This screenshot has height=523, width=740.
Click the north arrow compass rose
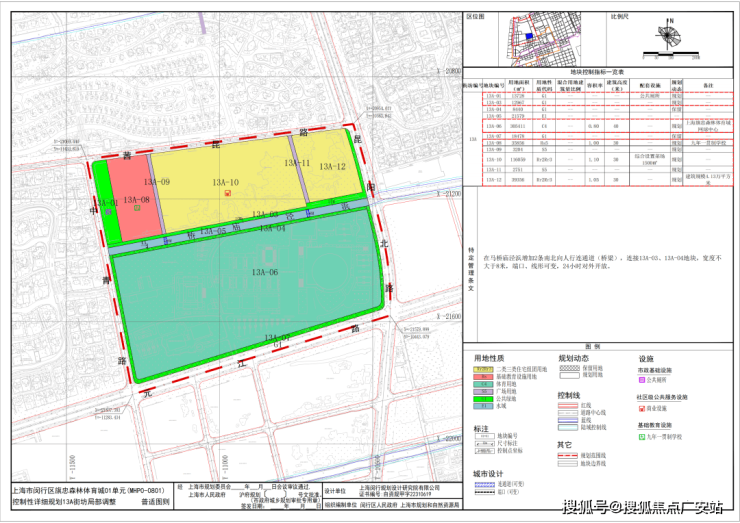coord(667,35)
